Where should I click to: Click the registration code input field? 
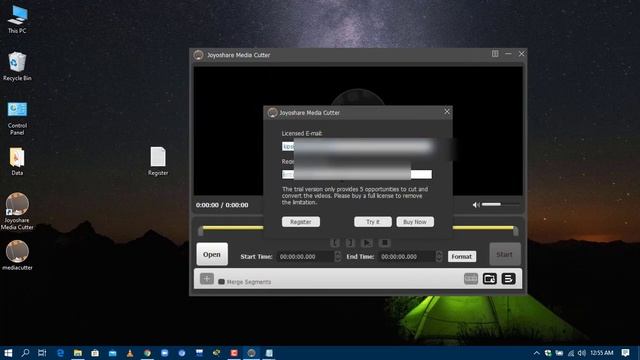coord(357,174)
